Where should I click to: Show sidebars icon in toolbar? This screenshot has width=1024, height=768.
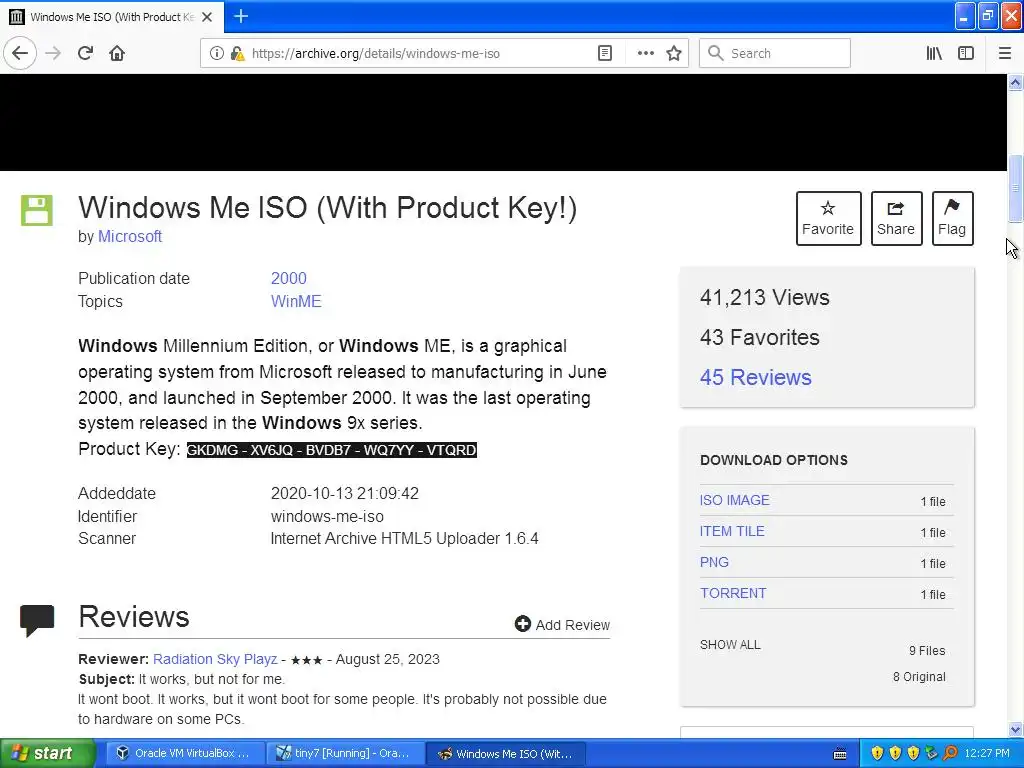pos(966,53)
